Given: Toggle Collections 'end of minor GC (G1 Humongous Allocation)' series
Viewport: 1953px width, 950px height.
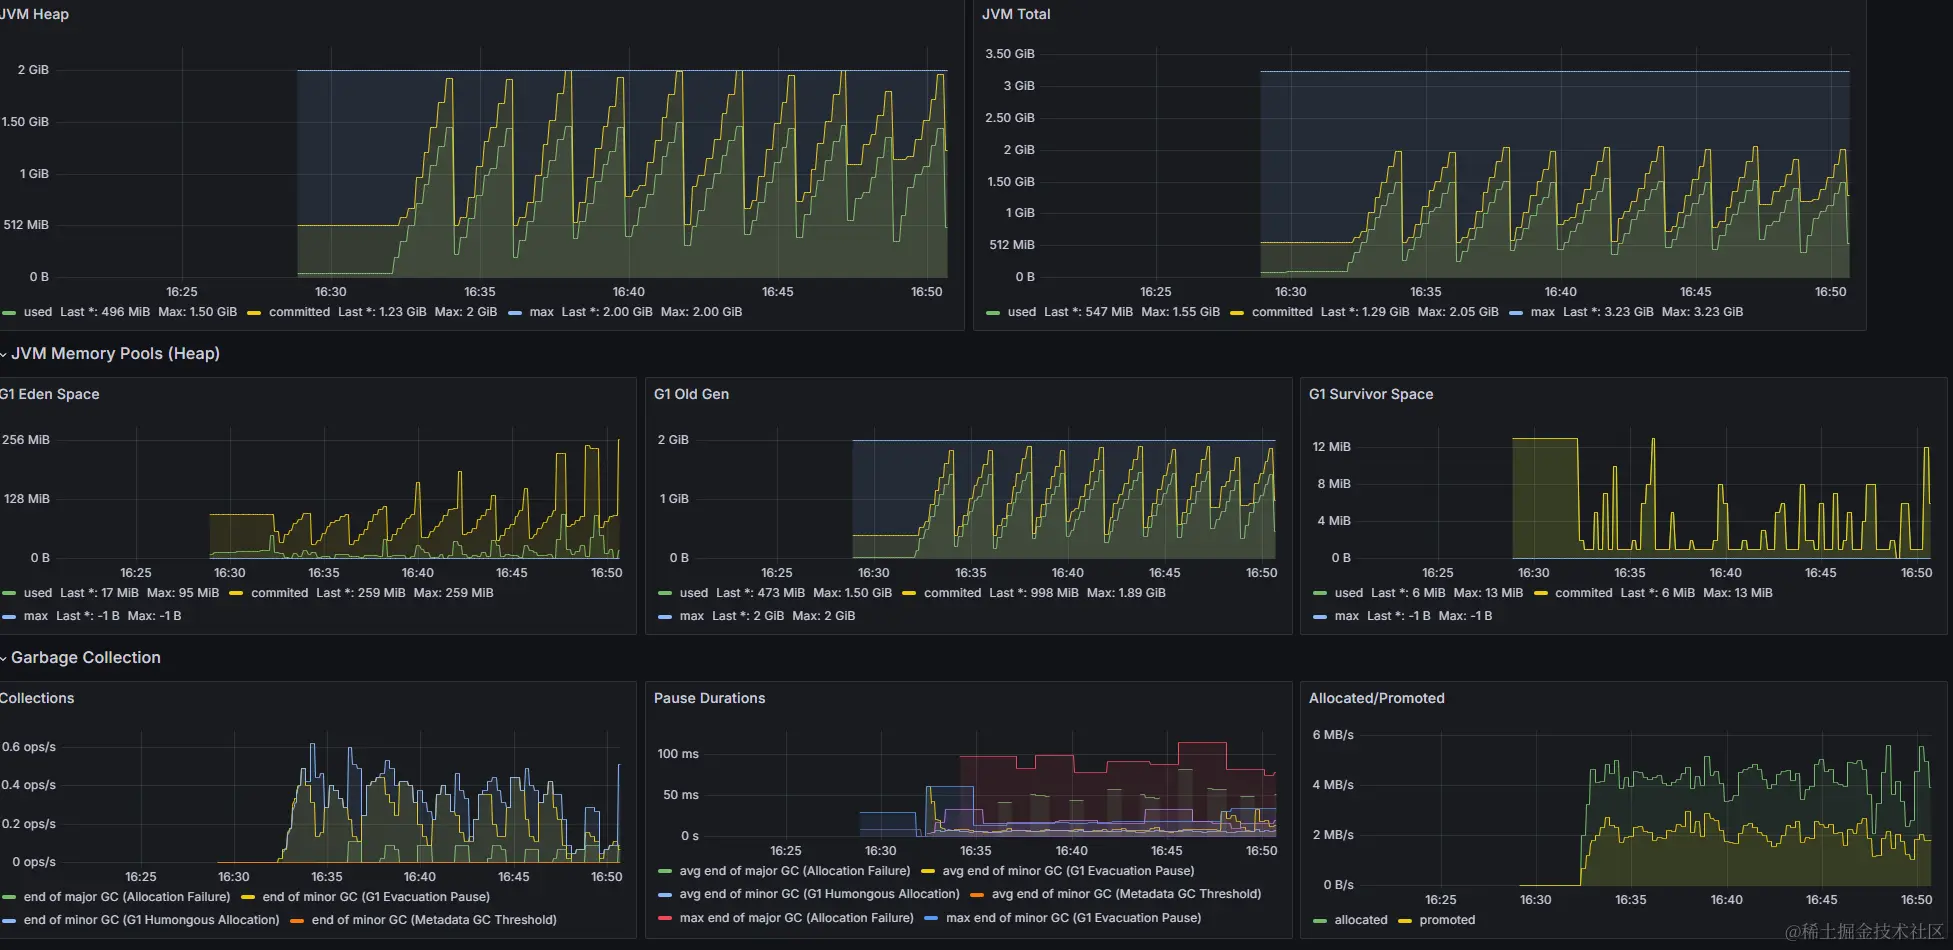Looking at the screenshot, I should [152, 920].
